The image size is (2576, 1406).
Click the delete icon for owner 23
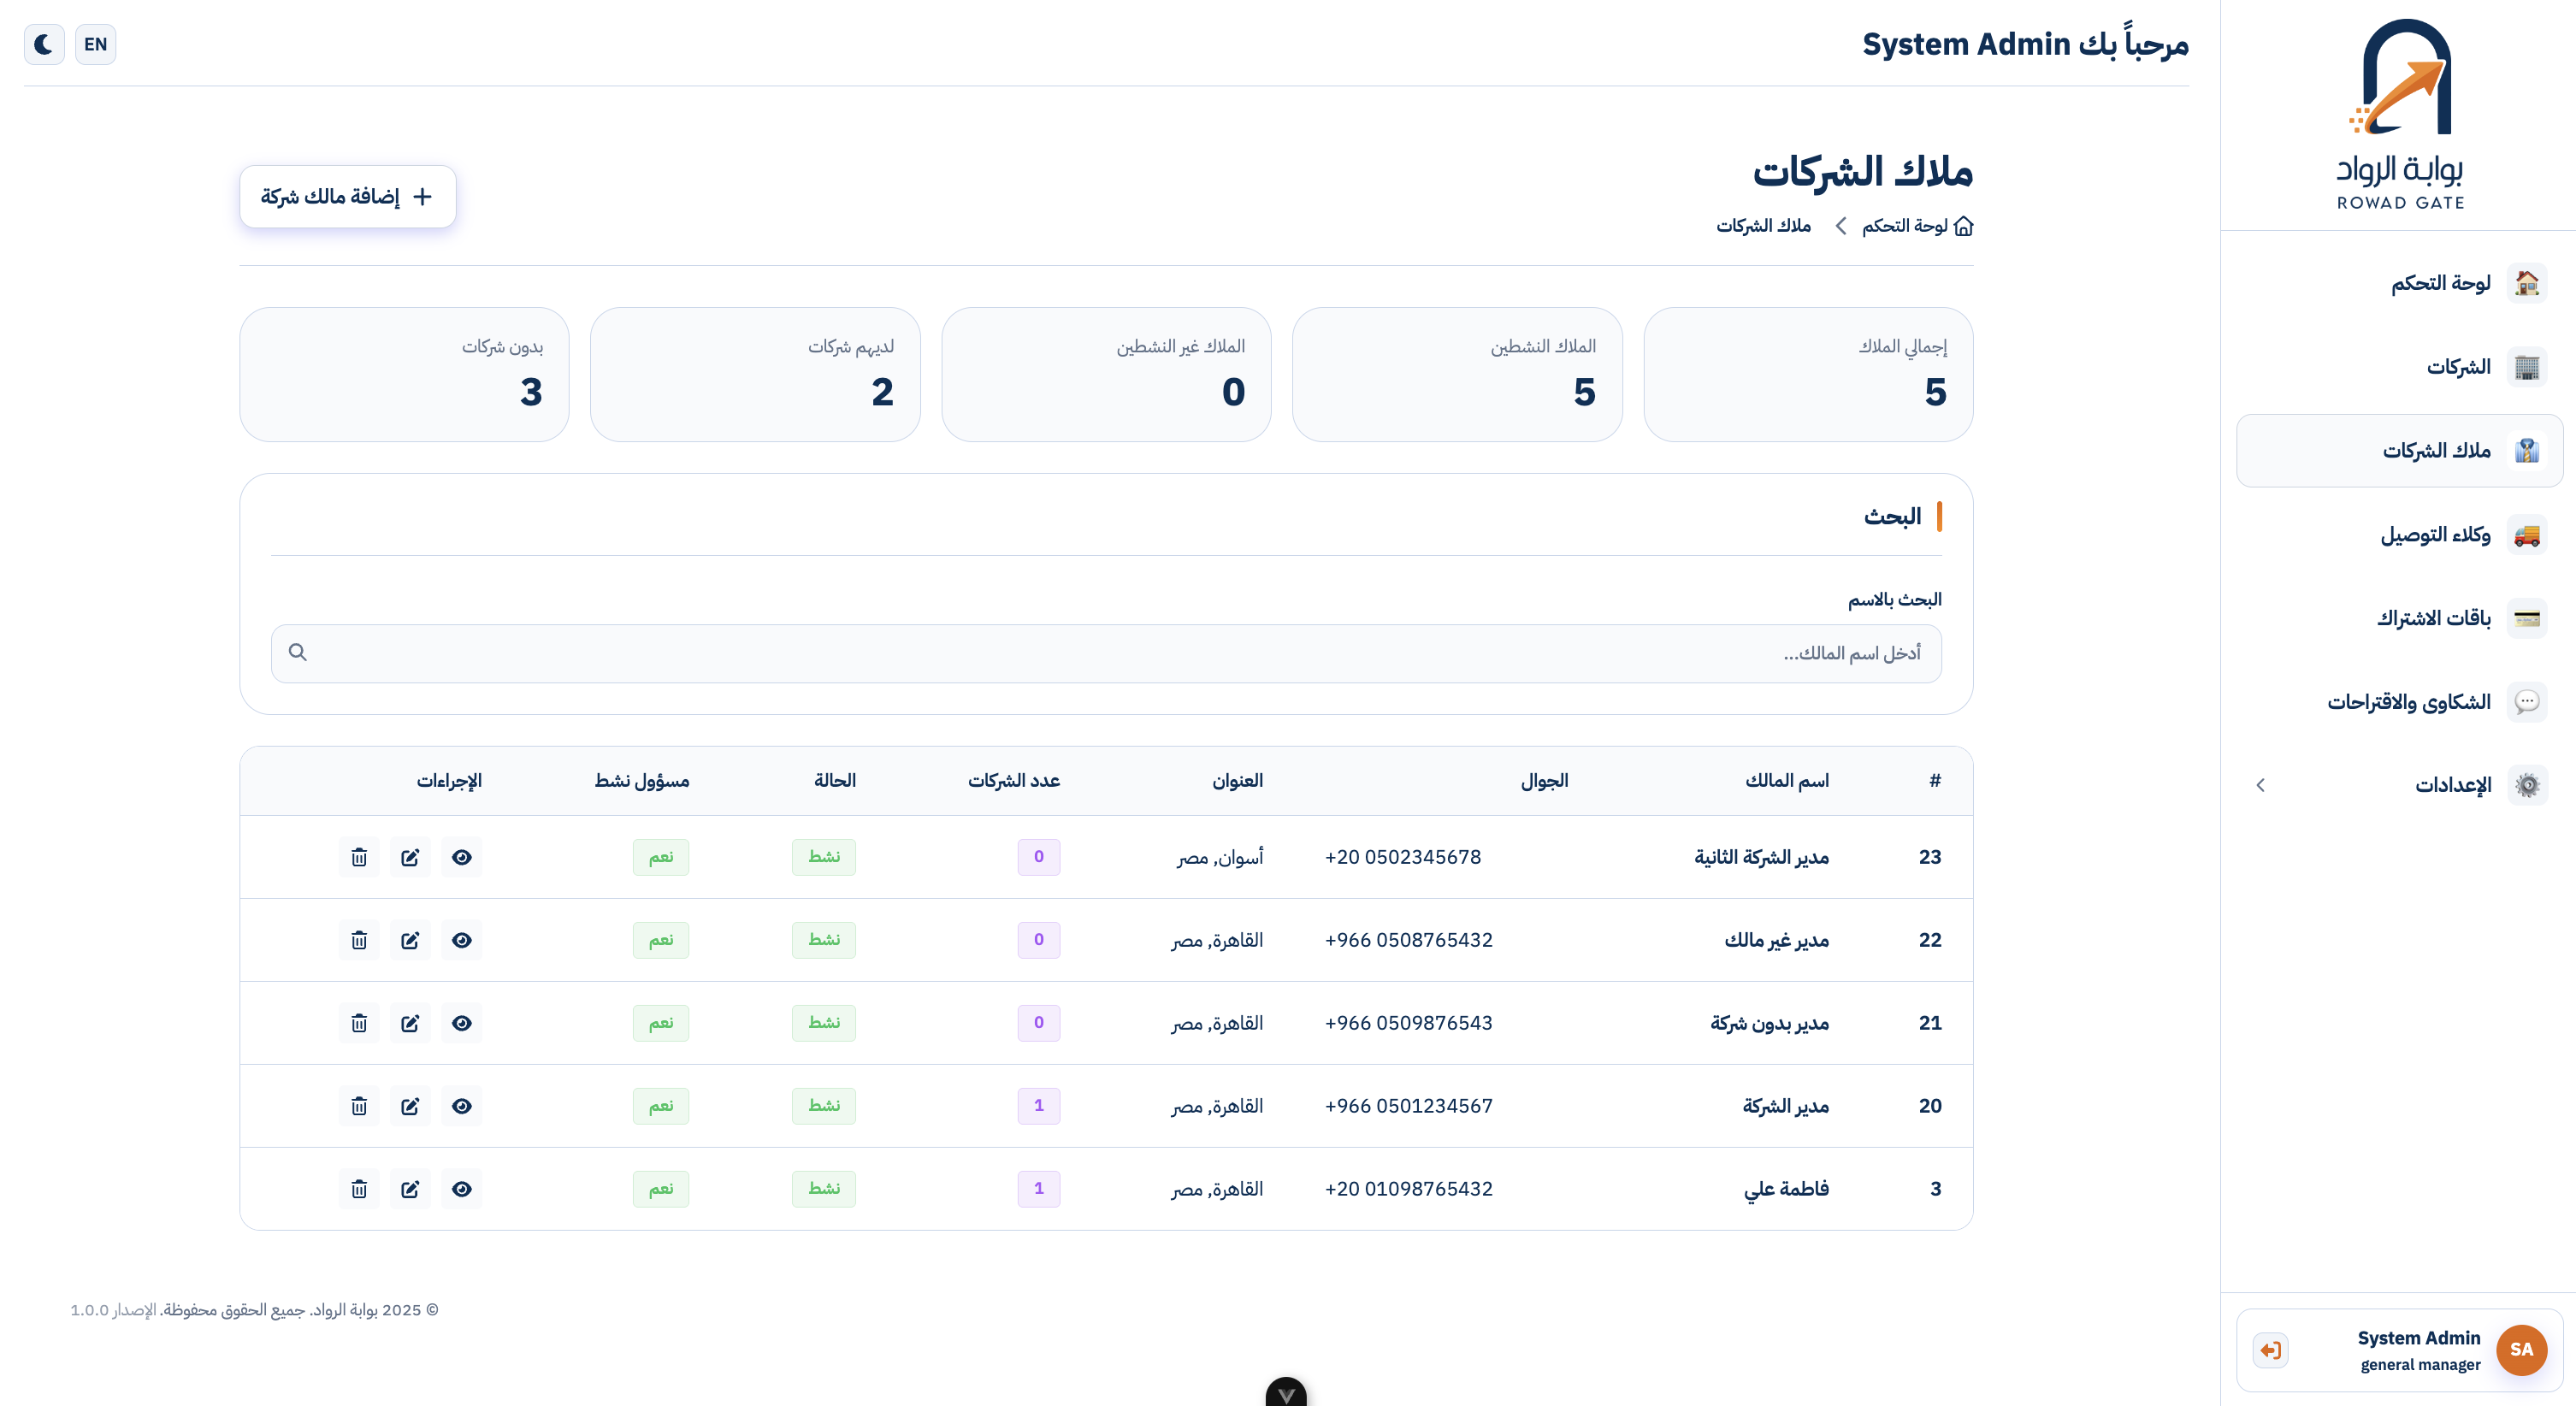359,857
